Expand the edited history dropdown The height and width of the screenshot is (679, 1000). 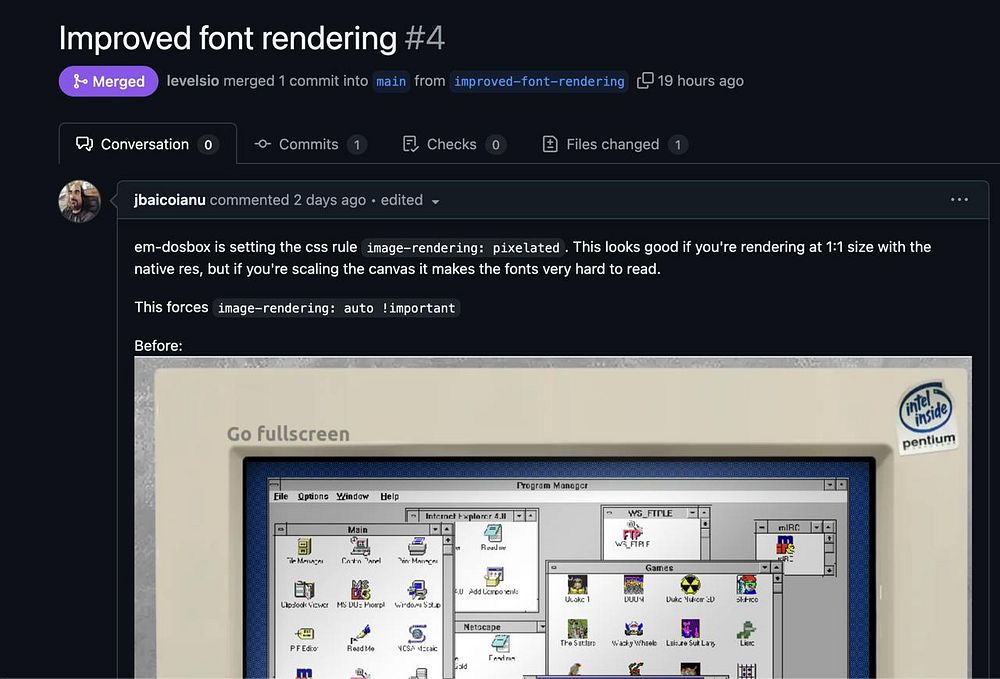(x=410, y=200)
